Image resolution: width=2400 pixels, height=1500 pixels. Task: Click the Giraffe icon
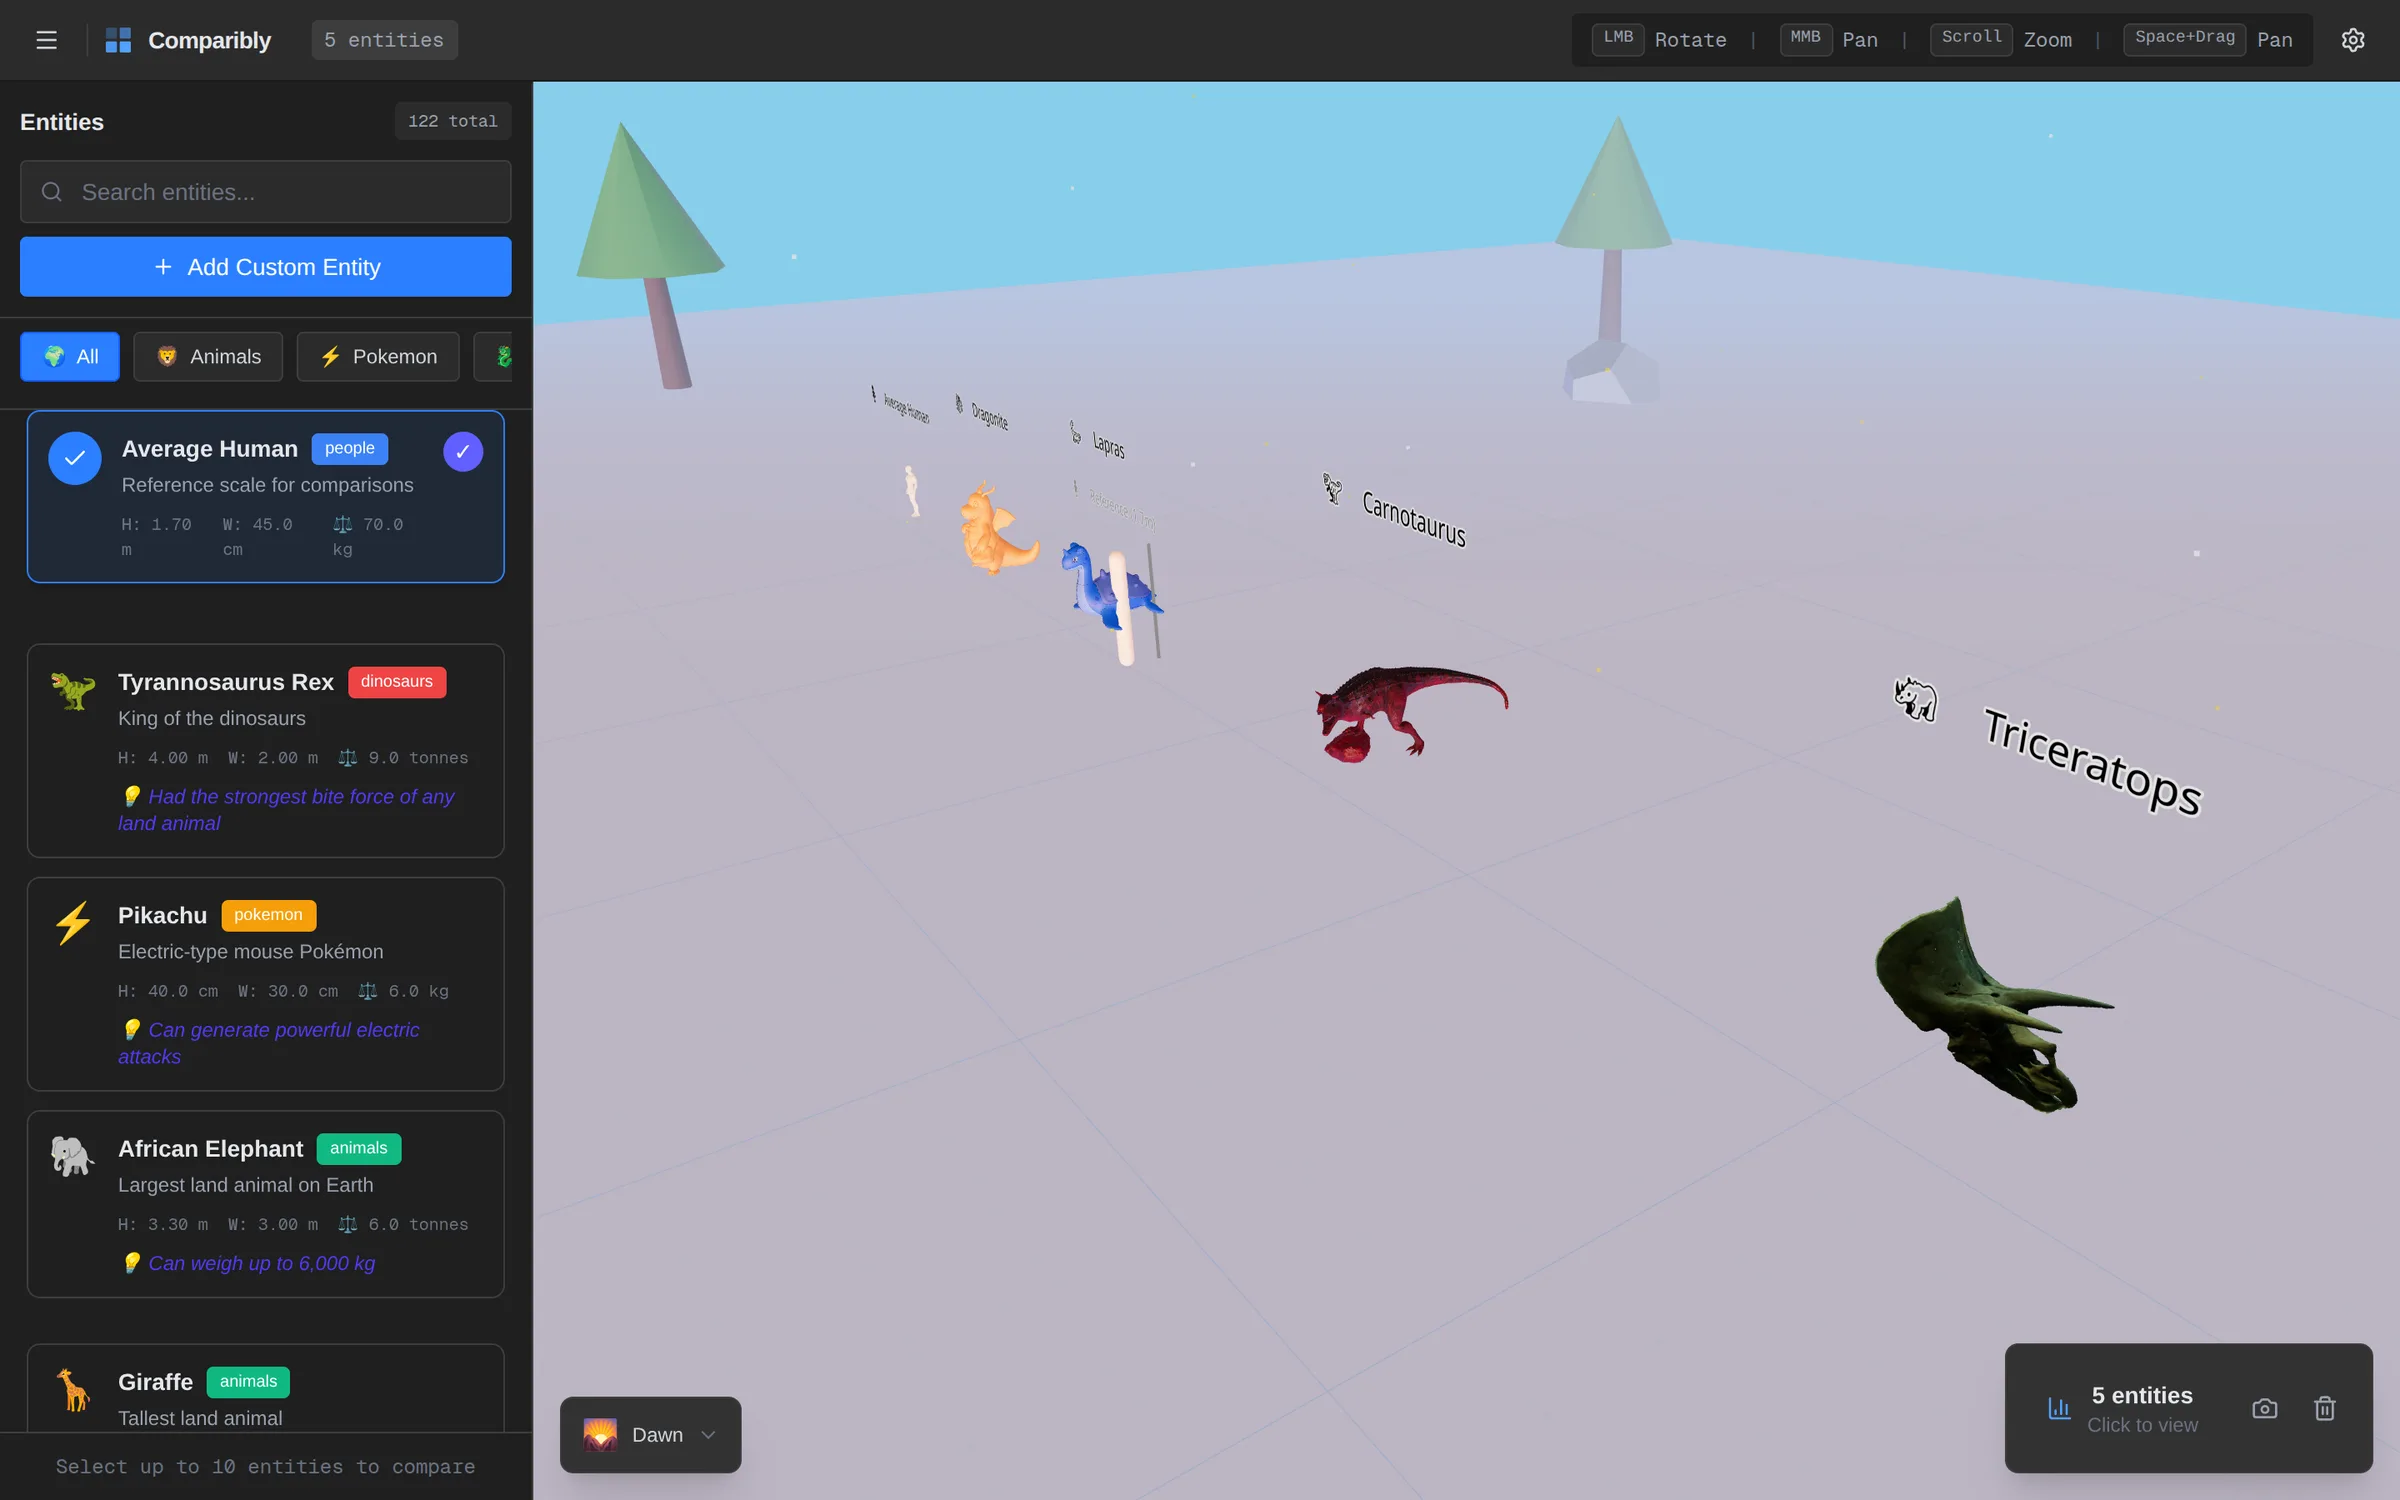(72, 1389)
